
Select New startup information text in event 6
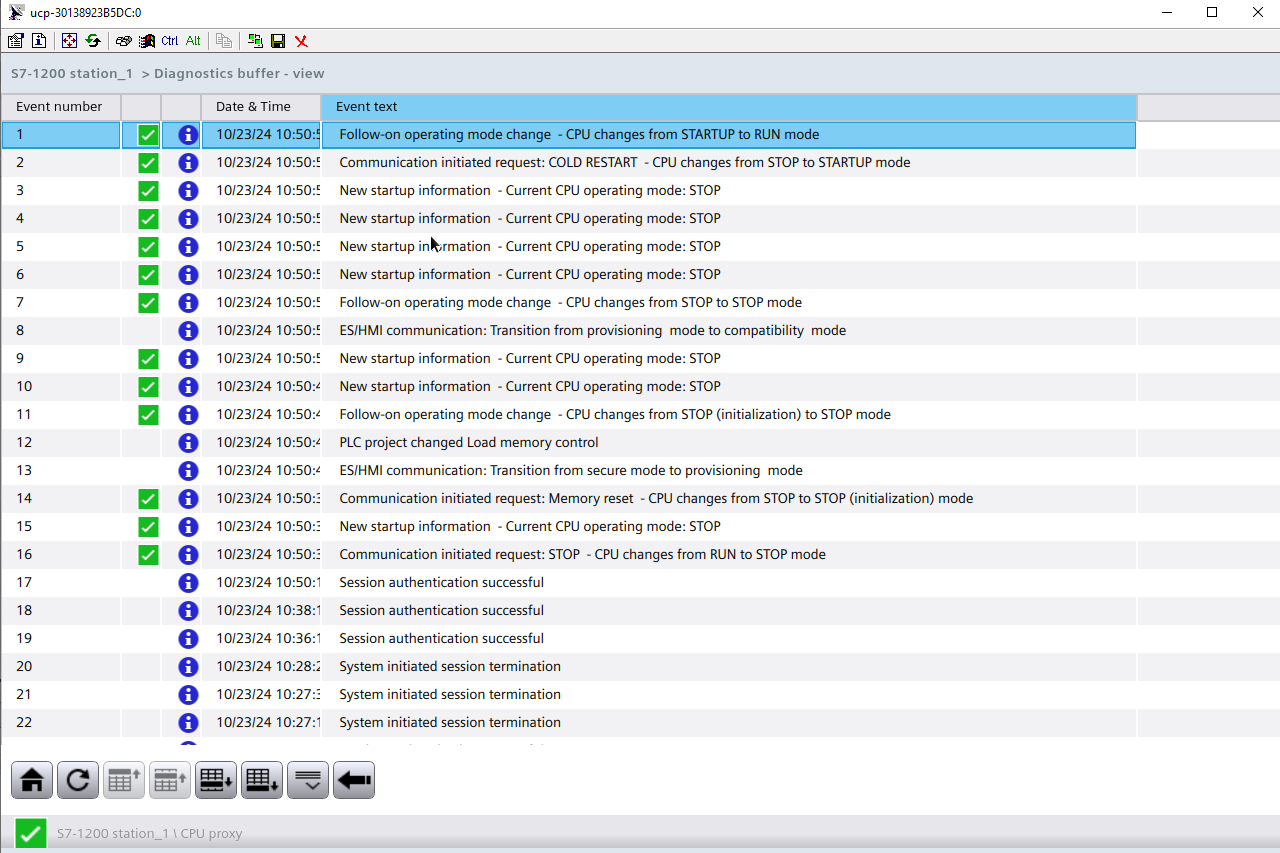point(415,275)
